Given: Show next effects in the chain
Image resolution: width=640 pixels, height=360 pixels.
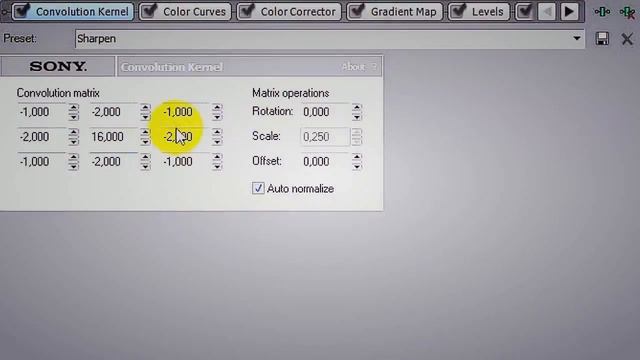Looking at the screenshot, I should point(569,11).
